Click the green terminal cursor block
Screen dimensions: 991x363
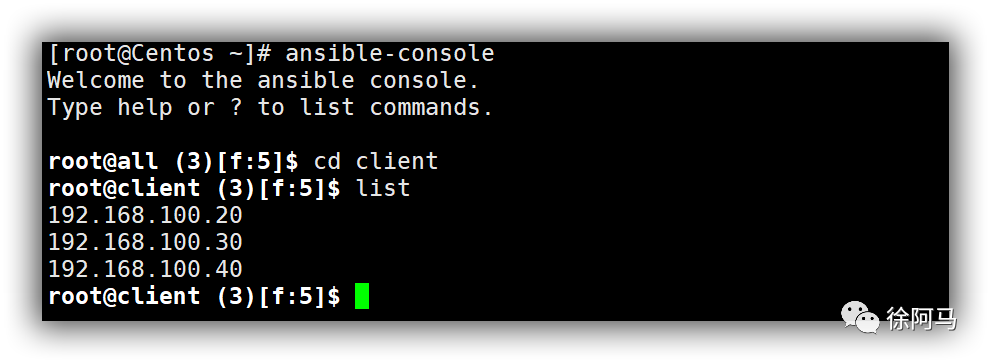coord(362,296)
